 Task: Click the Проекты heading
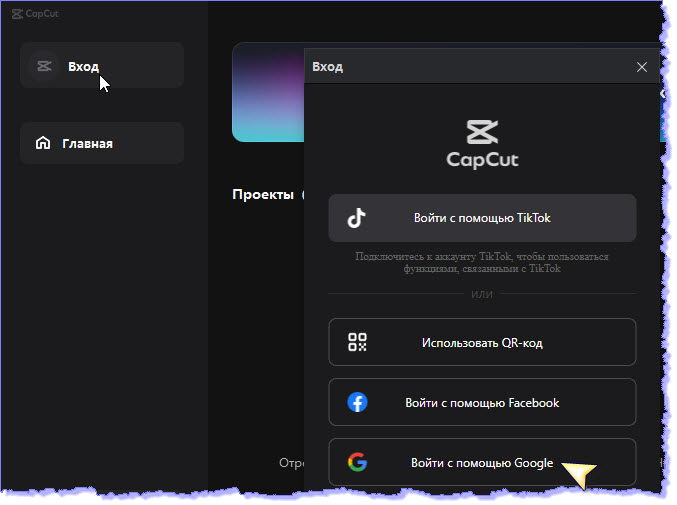[x=263, y=194]
